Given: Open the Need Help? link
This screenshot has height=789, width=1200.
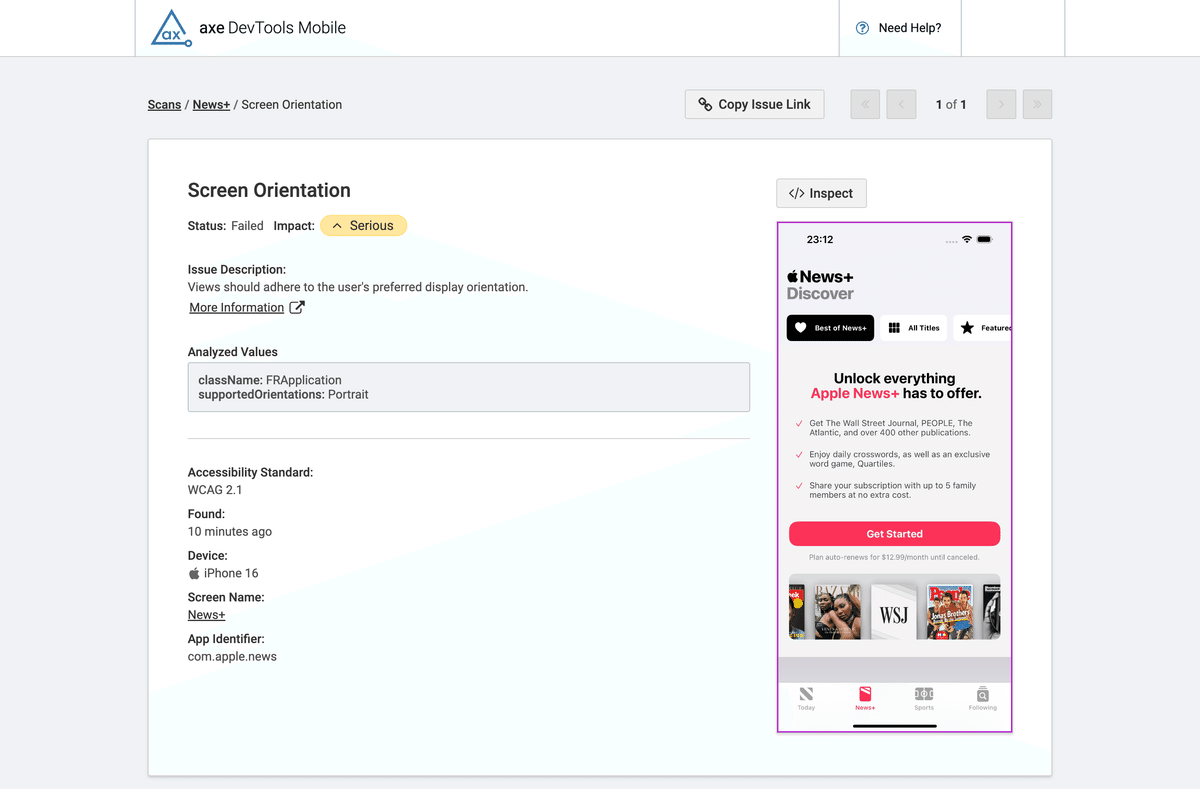Looking at the screenshot, I should [899, 28].
